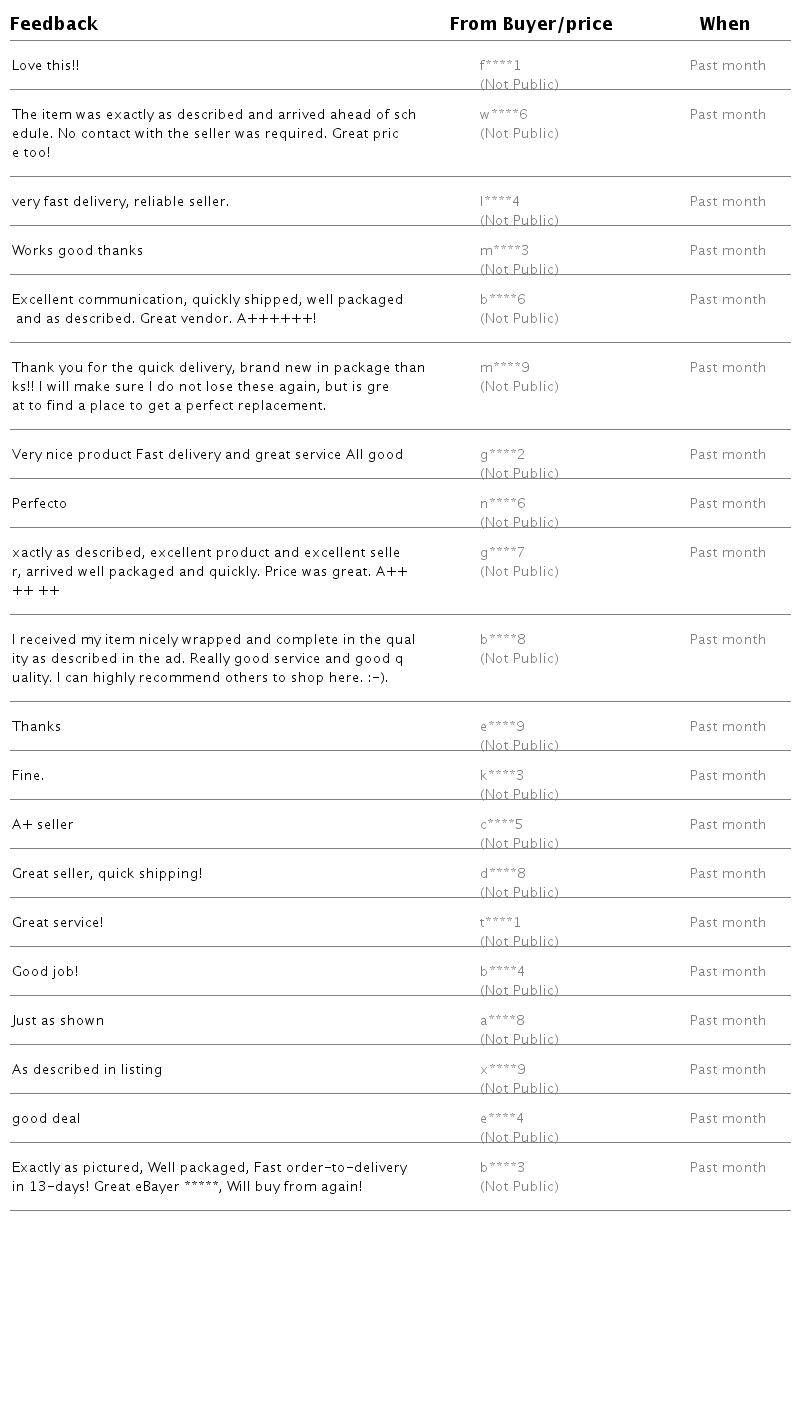Click "Great seller, quick shipping!" comment
The image size is (800, 1424).
(x=107, y=874)
